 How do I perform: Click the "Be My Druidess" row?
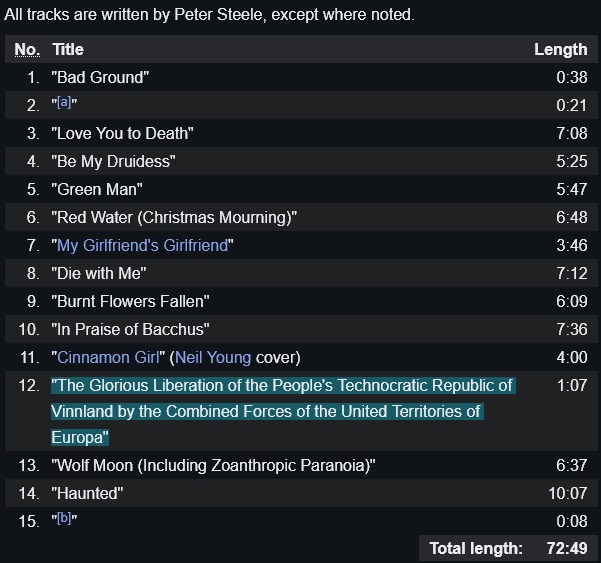coord(301,161)
